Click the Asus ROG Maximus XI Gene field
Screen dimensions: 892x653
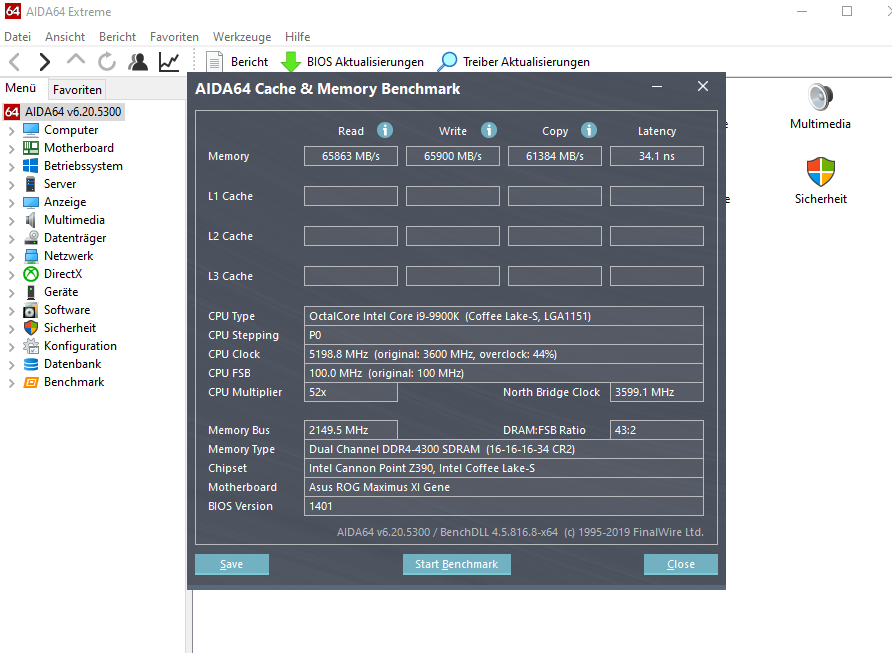(x=503, y=487)
